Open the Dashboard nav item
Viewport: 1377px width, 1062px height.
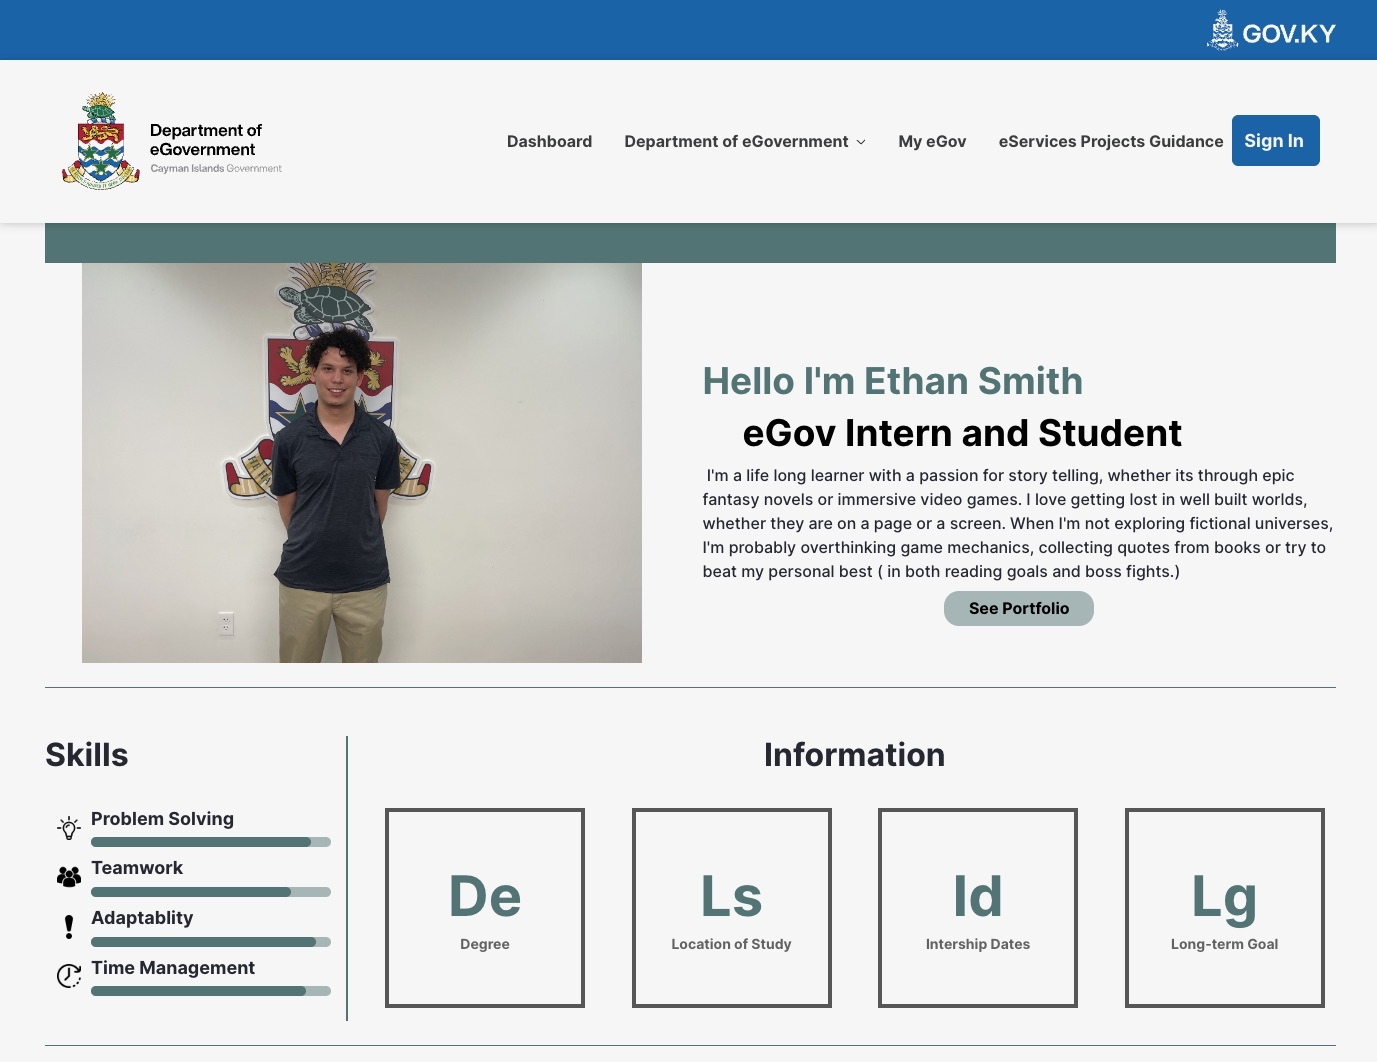click(x=549, y=142)
